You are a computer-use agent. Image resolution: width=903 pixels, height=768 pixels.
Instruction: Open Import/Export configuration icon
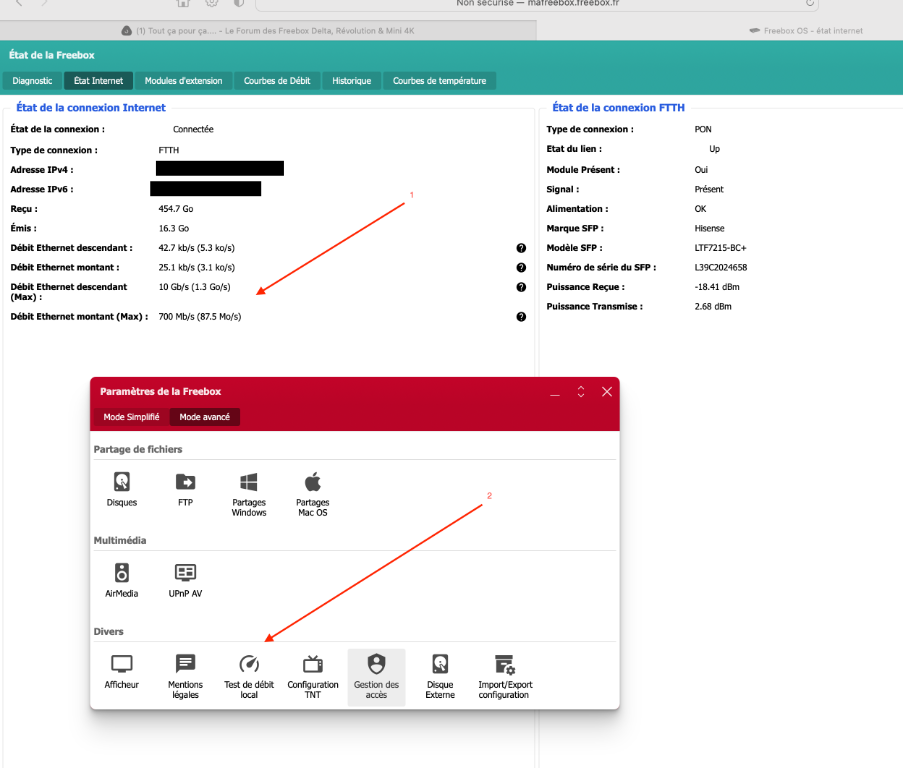pos(505,676)
